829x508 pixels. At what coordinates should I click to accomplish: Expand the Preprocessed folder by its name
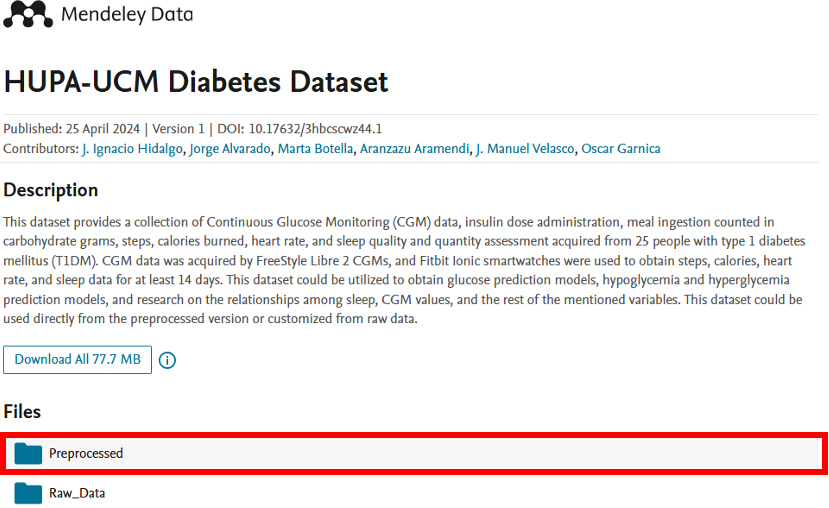coord(86,453)
